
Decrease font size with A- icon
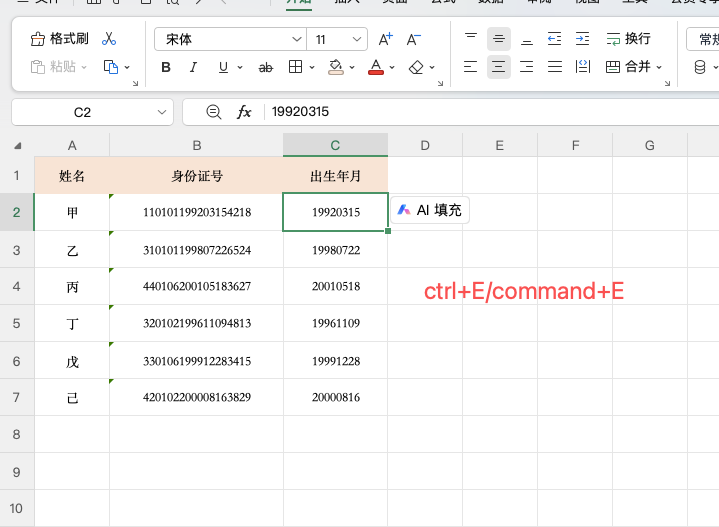coord(414,39)
